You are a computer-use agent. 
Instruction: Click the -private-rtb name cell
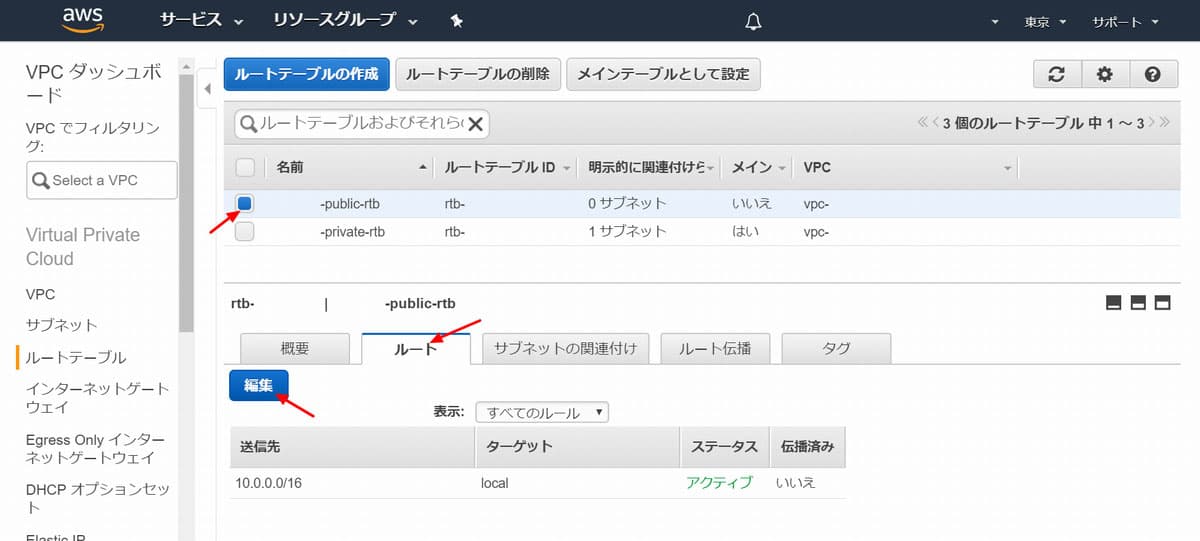(352, 231)
